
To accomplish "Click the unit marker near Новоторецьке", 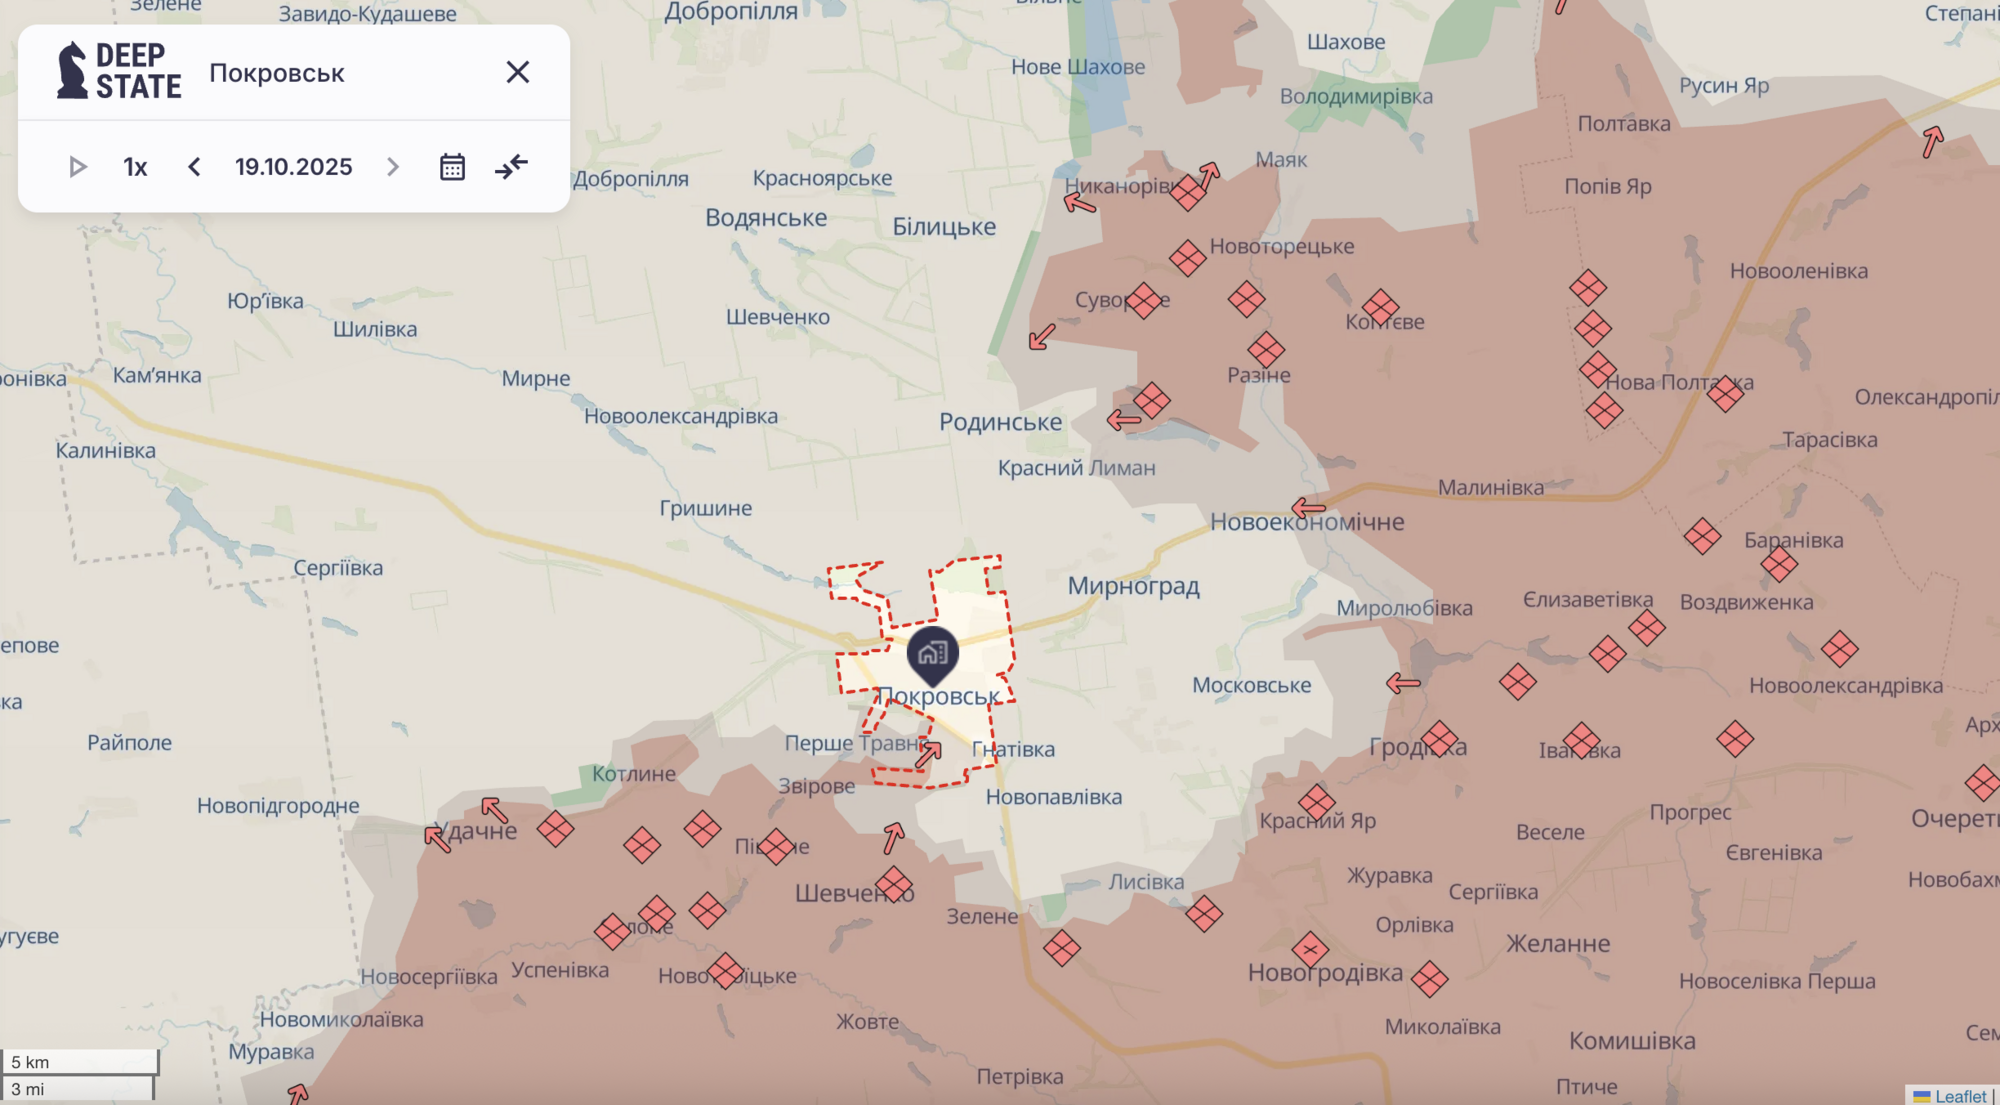I will coord(1187,259).
